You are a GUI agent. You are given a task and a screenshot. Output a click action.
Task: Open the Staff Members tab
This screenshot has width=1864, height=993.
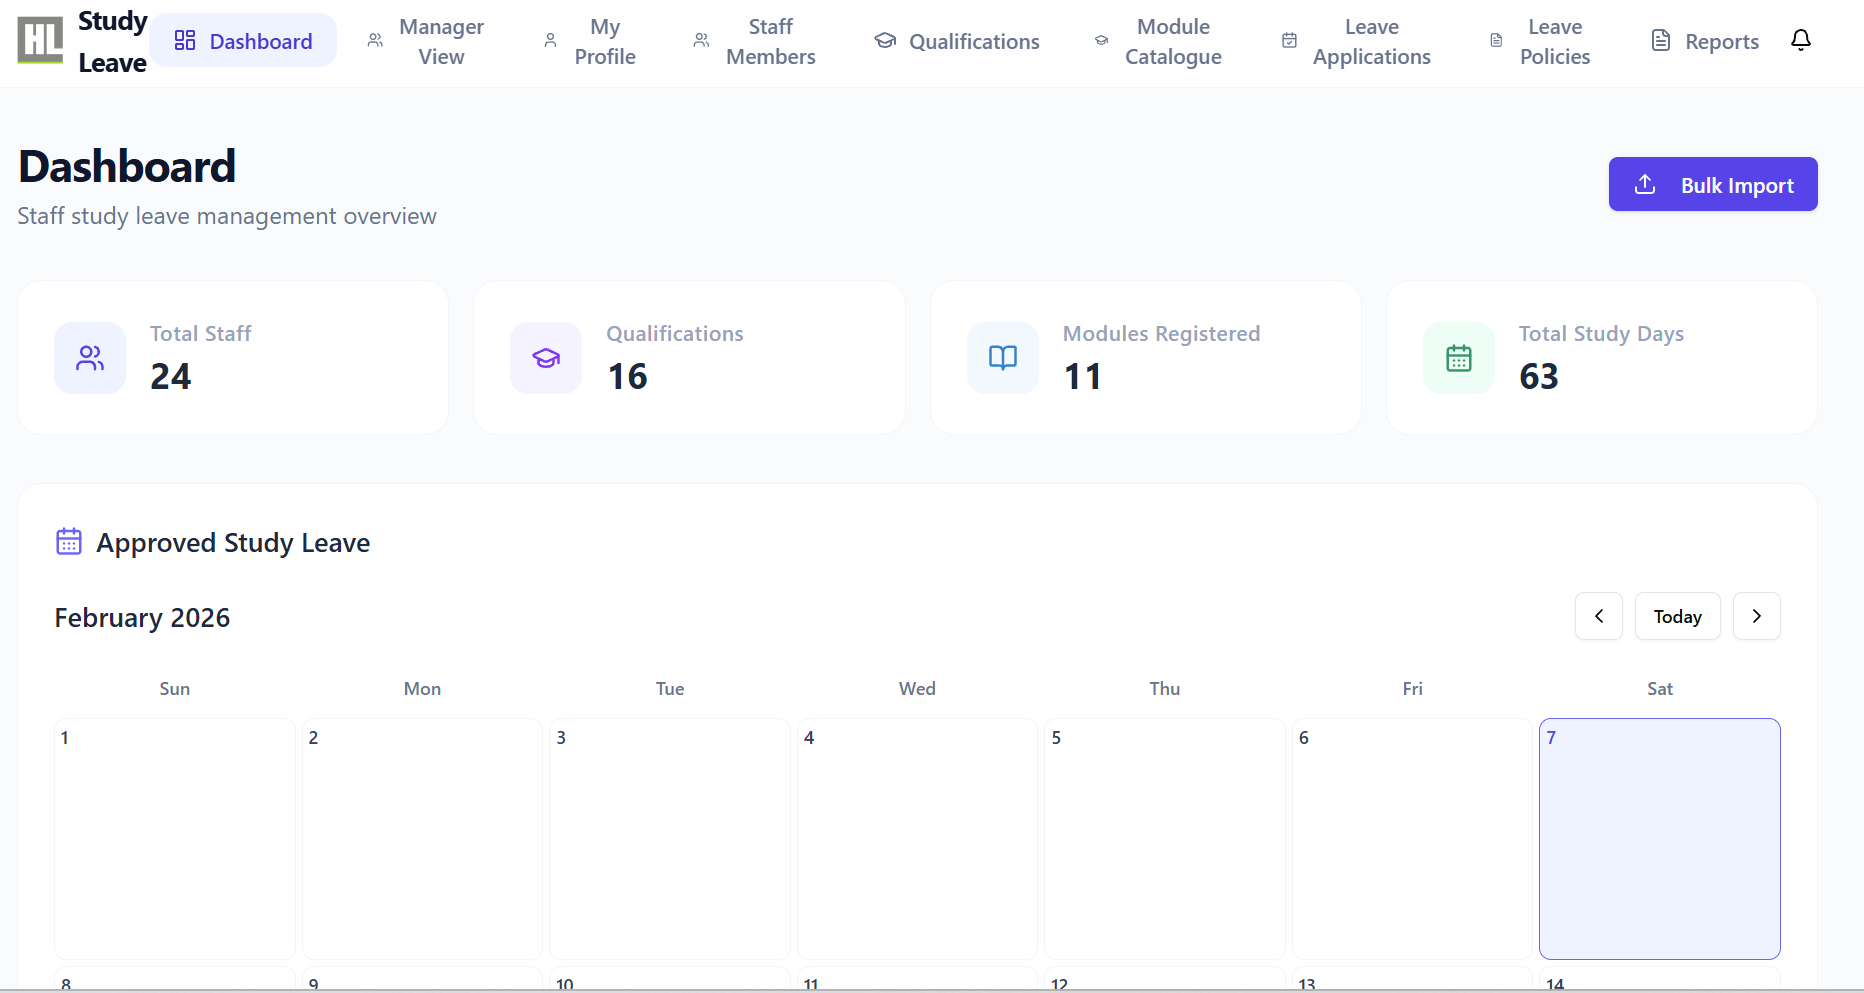(755, 41)
